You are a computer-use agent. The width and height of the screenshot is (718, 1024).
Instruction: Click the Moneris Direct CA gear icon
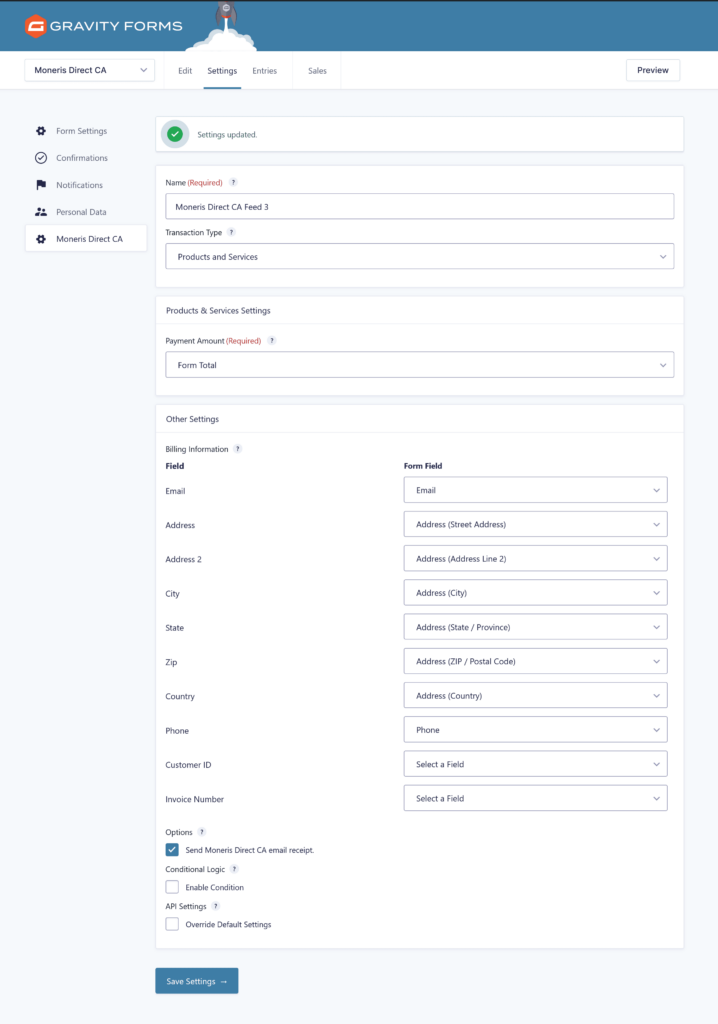(x=41, y=239)
